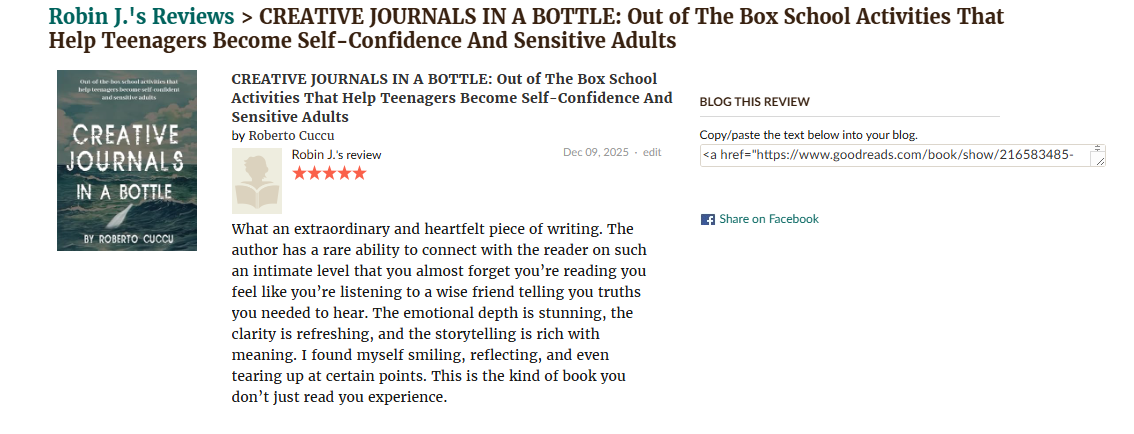Click the second star in the rating
The height and width of the screenshot is (434, 1134).
tap(315, 173)
